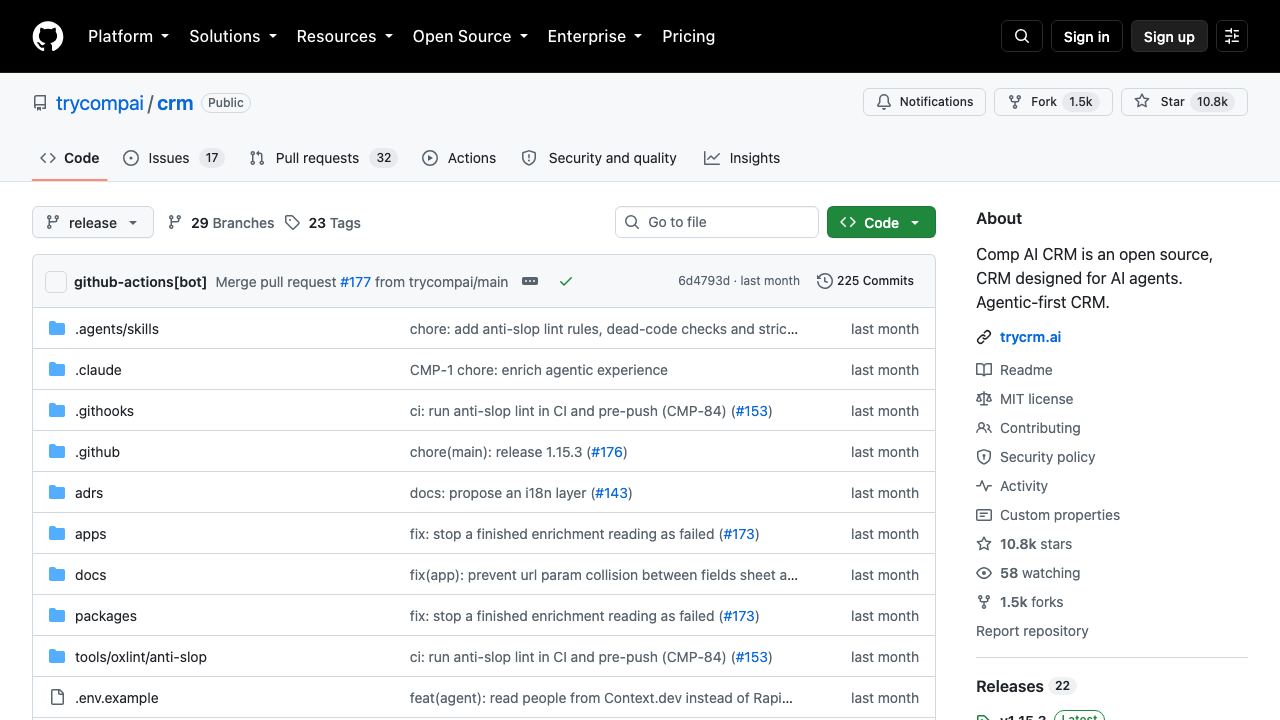Visit the trycrm.ai website link
This screenshot has width=1280, height=720.
(1030, 337)
